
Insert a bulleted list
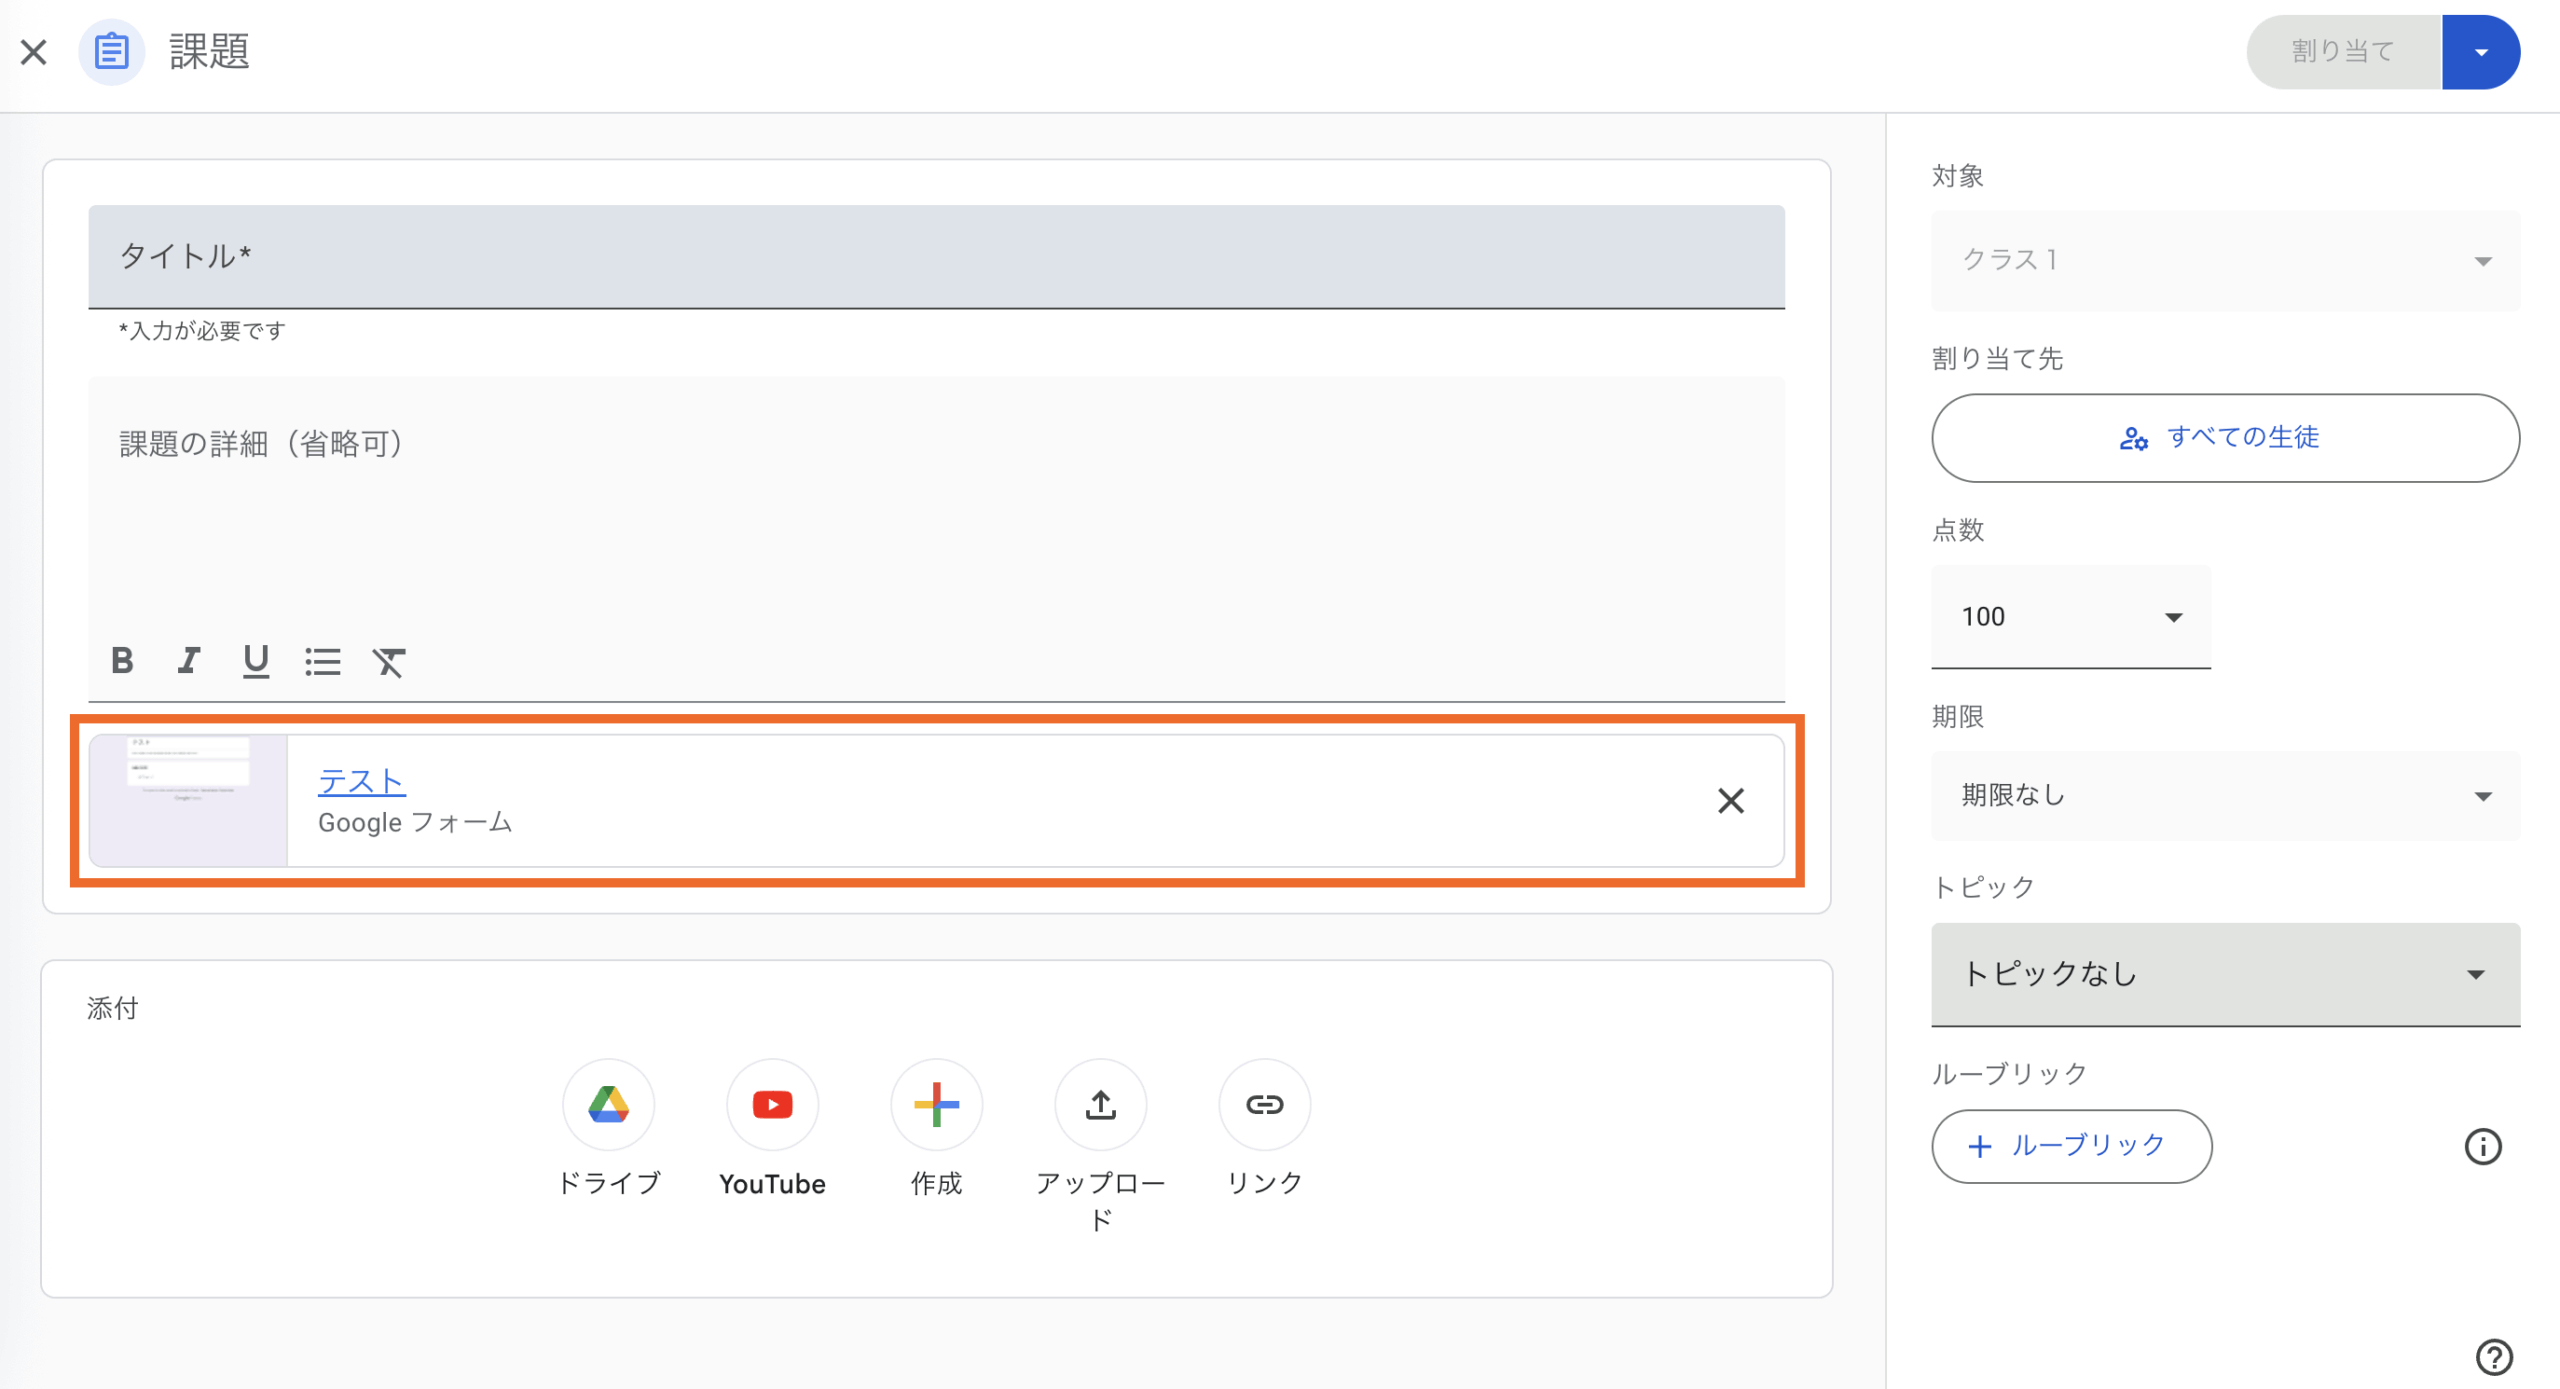click(323, 661)
